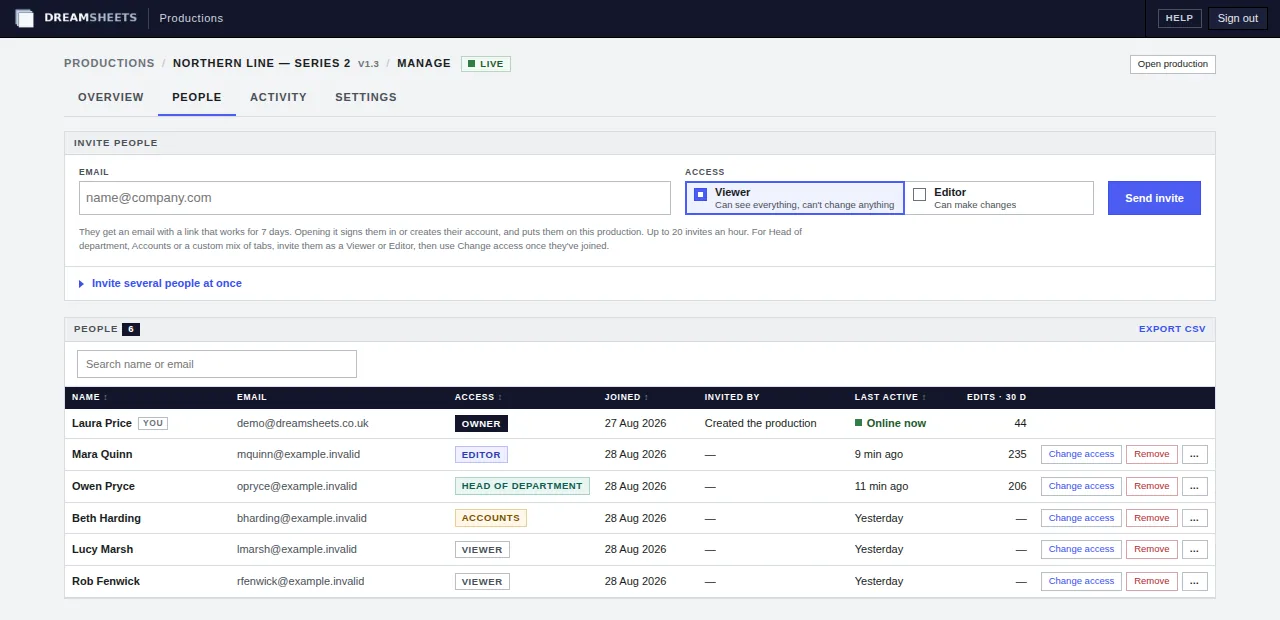The height and width of the screenshot is (620, 1280).
Task: Click the YOU tag beside Laura Price
Action: coord(153,423)
